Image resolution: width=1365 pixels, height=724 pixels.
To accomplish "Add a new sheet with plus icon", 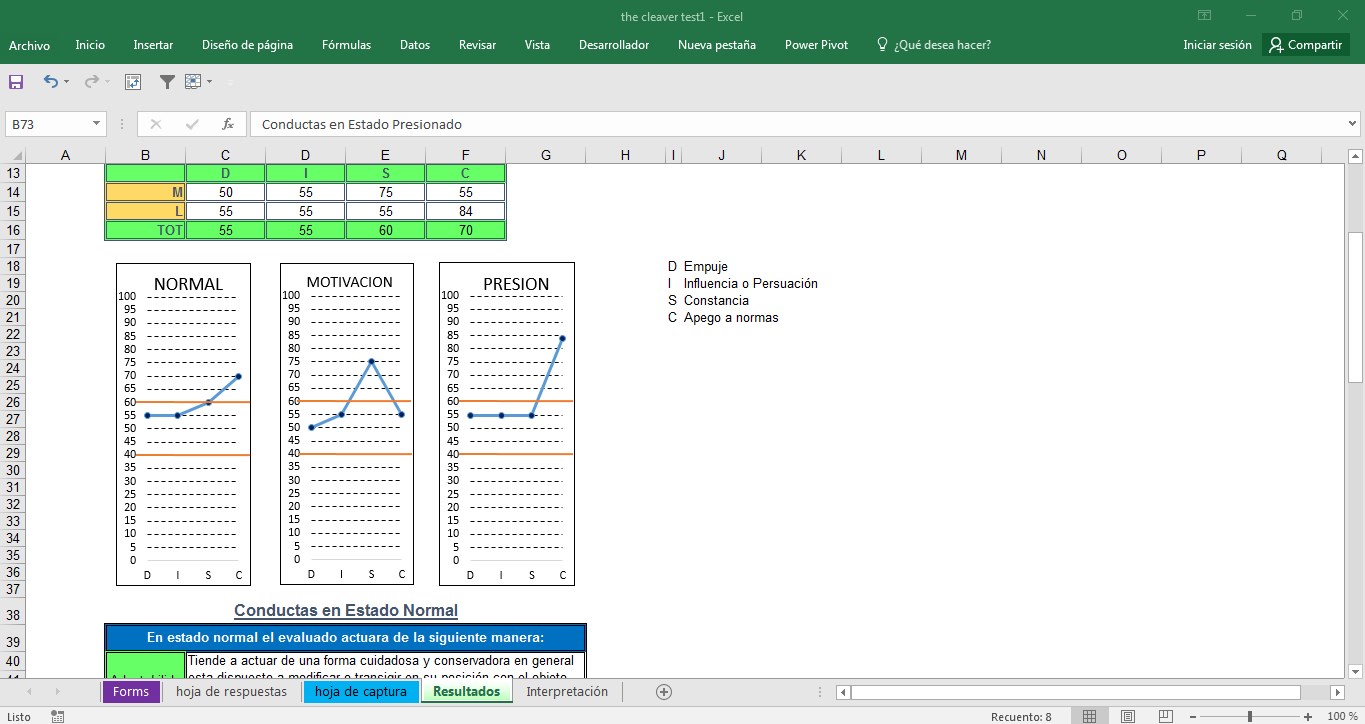I will point(663,692).
